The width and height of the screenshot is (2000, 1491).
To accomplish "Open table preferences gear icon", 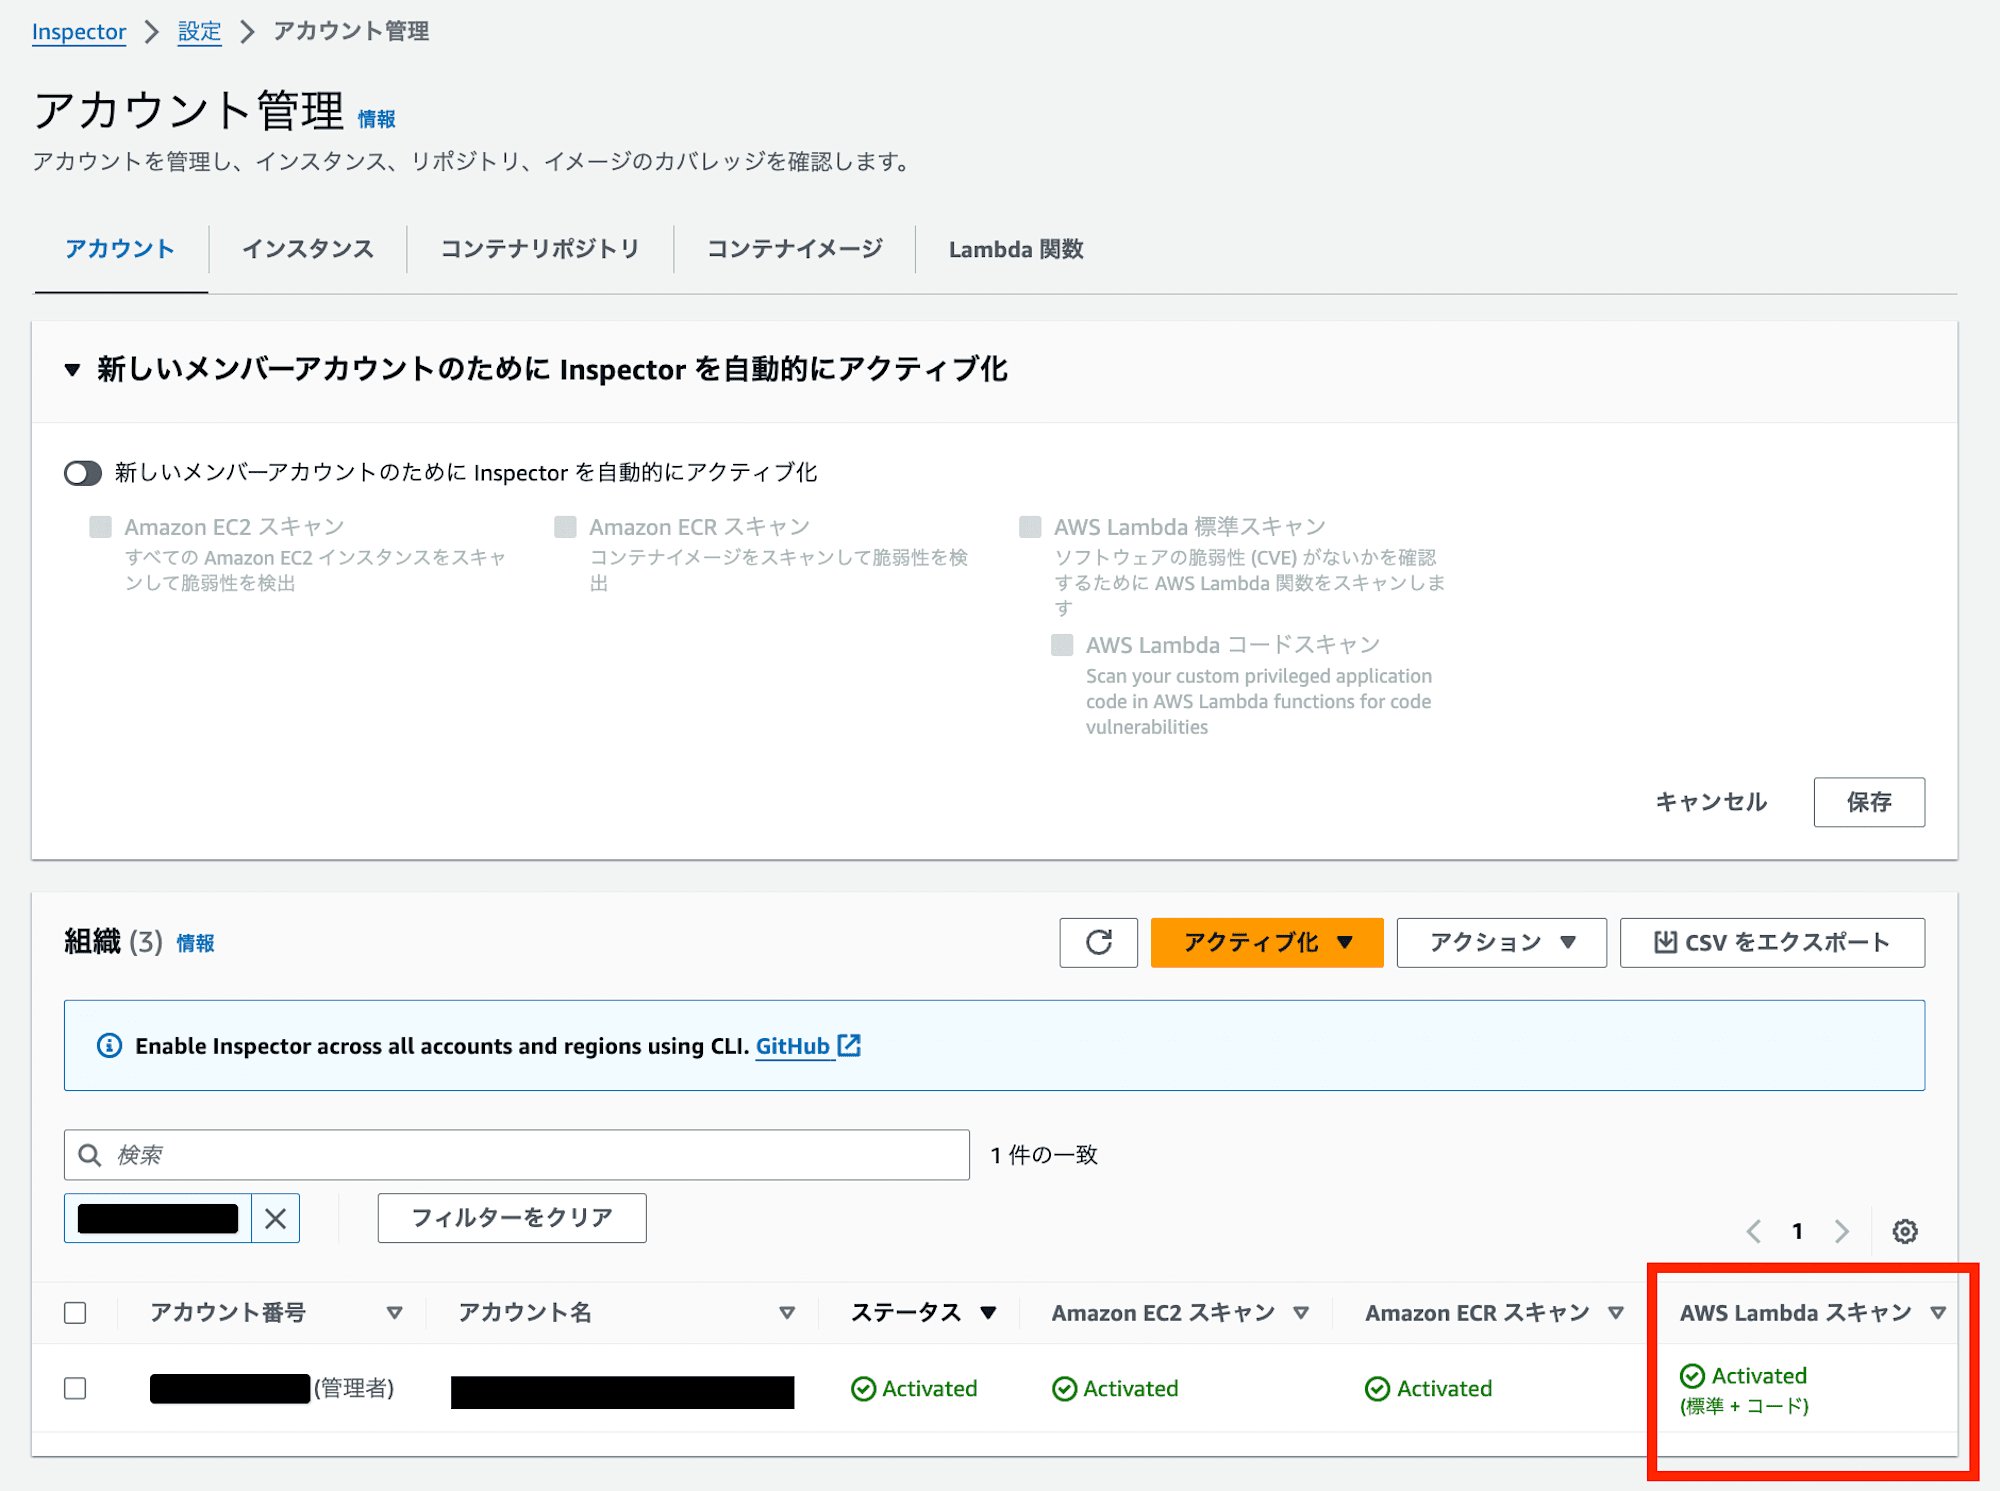I will (x=1905, y=1231).
